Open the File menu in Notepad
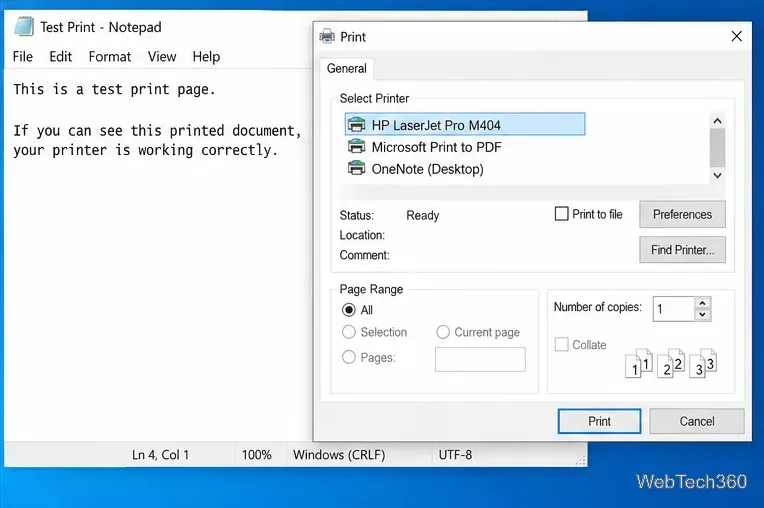This screenshot has width=764, height=508. tap(22, 56)
